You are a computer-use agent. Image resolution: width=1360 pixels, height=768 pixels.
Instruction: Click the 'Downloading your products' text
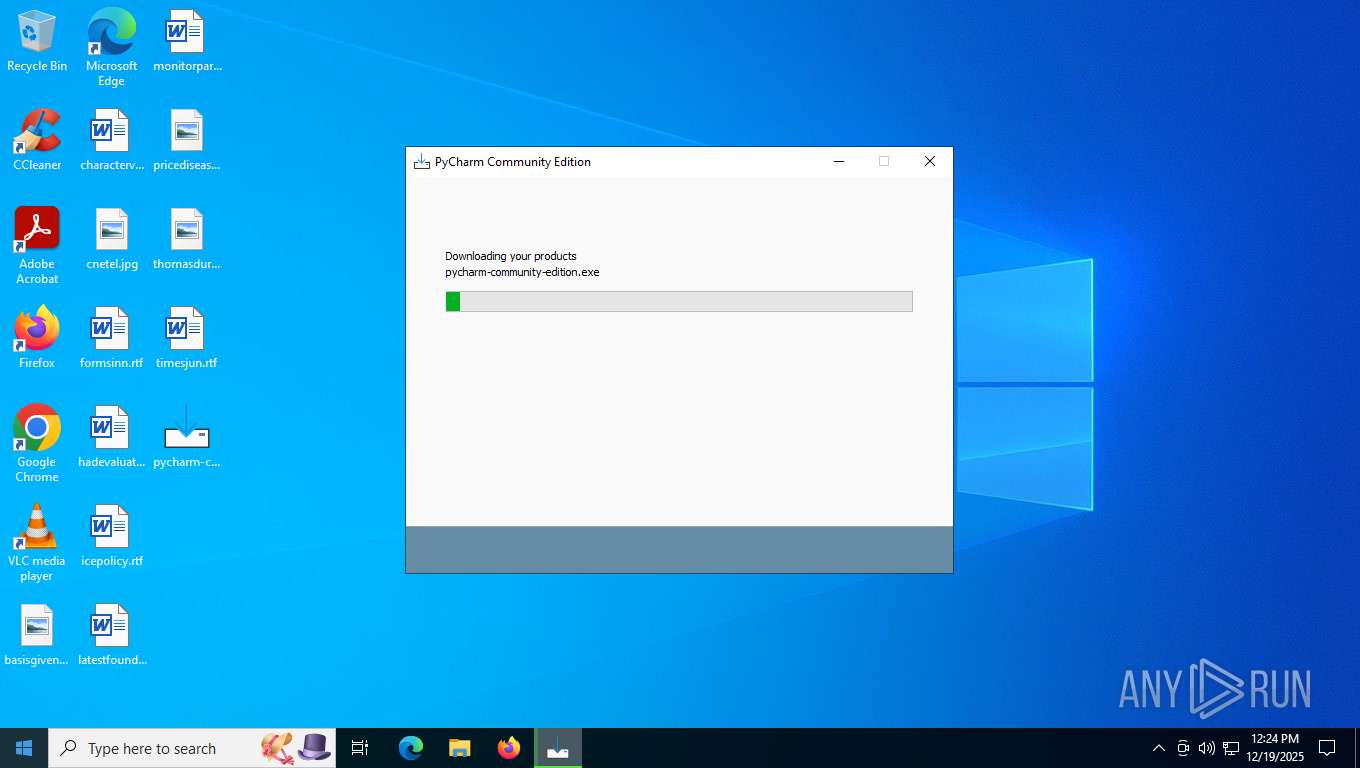[x=511, y=256]
